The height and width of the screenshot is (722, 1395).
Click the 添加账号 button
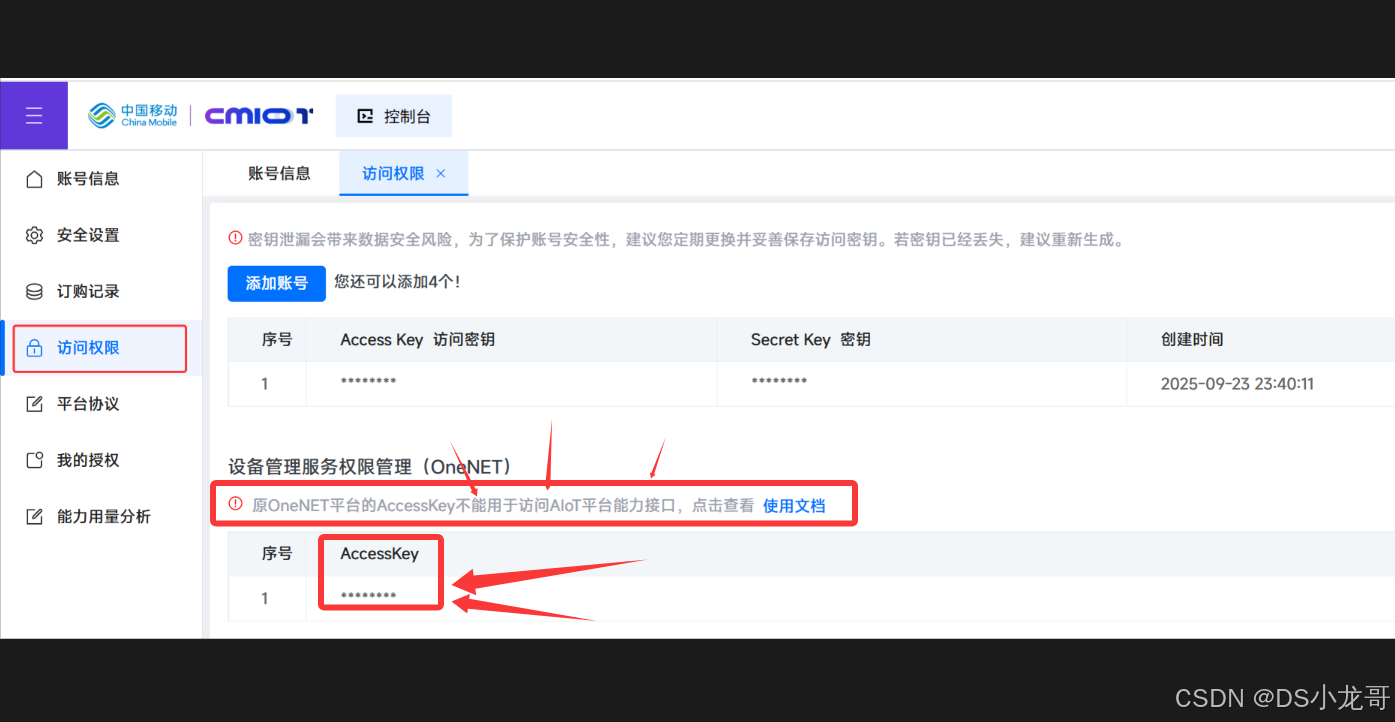click(x=277, y=283)
